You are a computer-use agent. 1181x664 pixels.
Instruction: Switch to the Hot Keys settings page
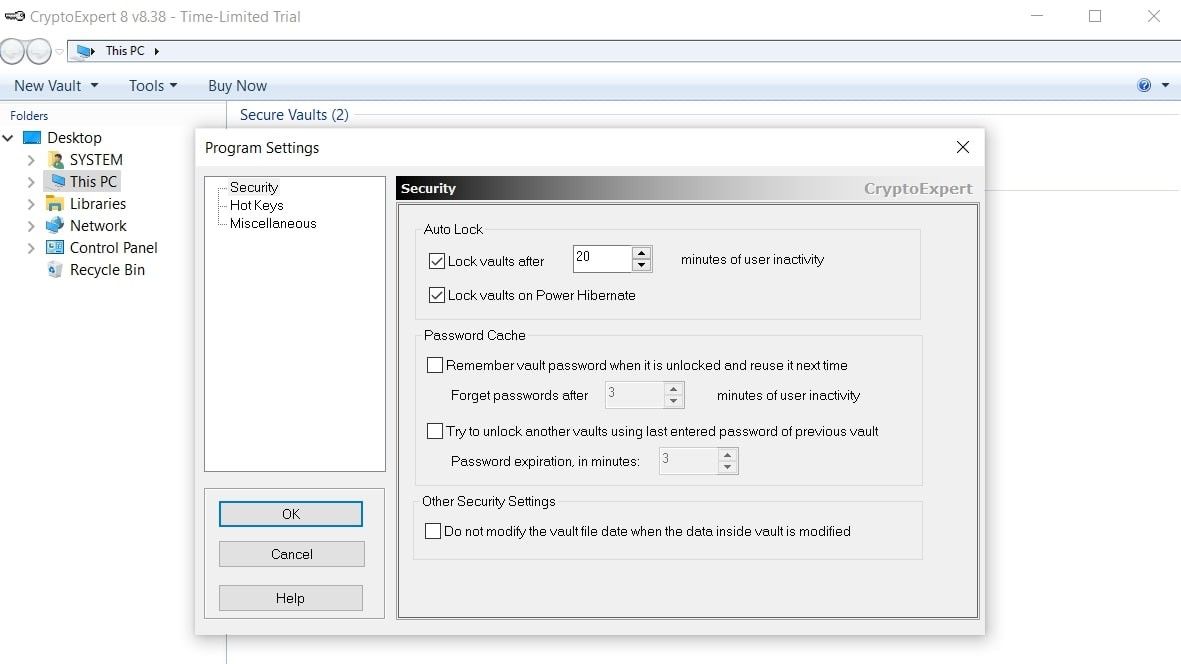[x=257, y=205]
